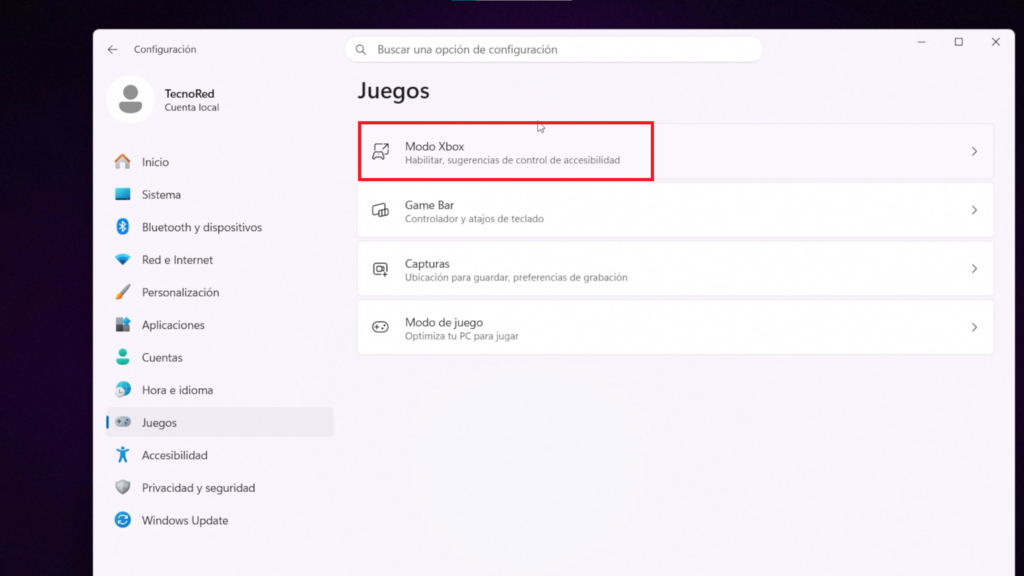The height and width of the screenshot is (576, 1024).
Task: Open the Capturas settings title
Action: pos(427,264)
